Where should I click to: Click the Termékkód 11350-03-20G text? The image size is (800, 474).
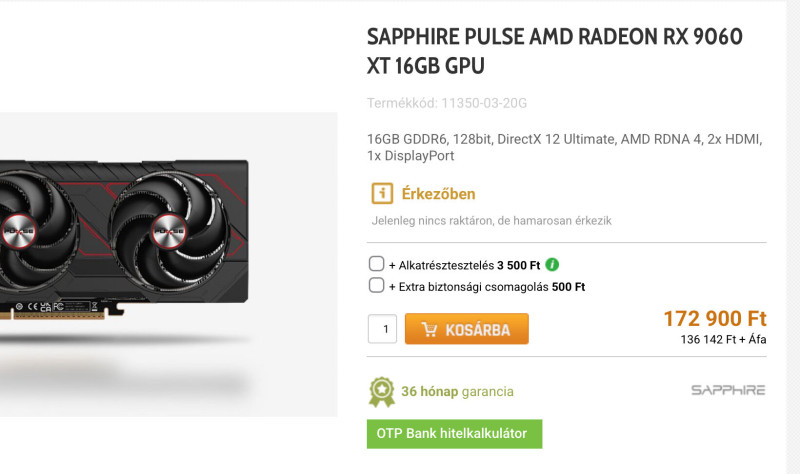(x=447, y=103)
